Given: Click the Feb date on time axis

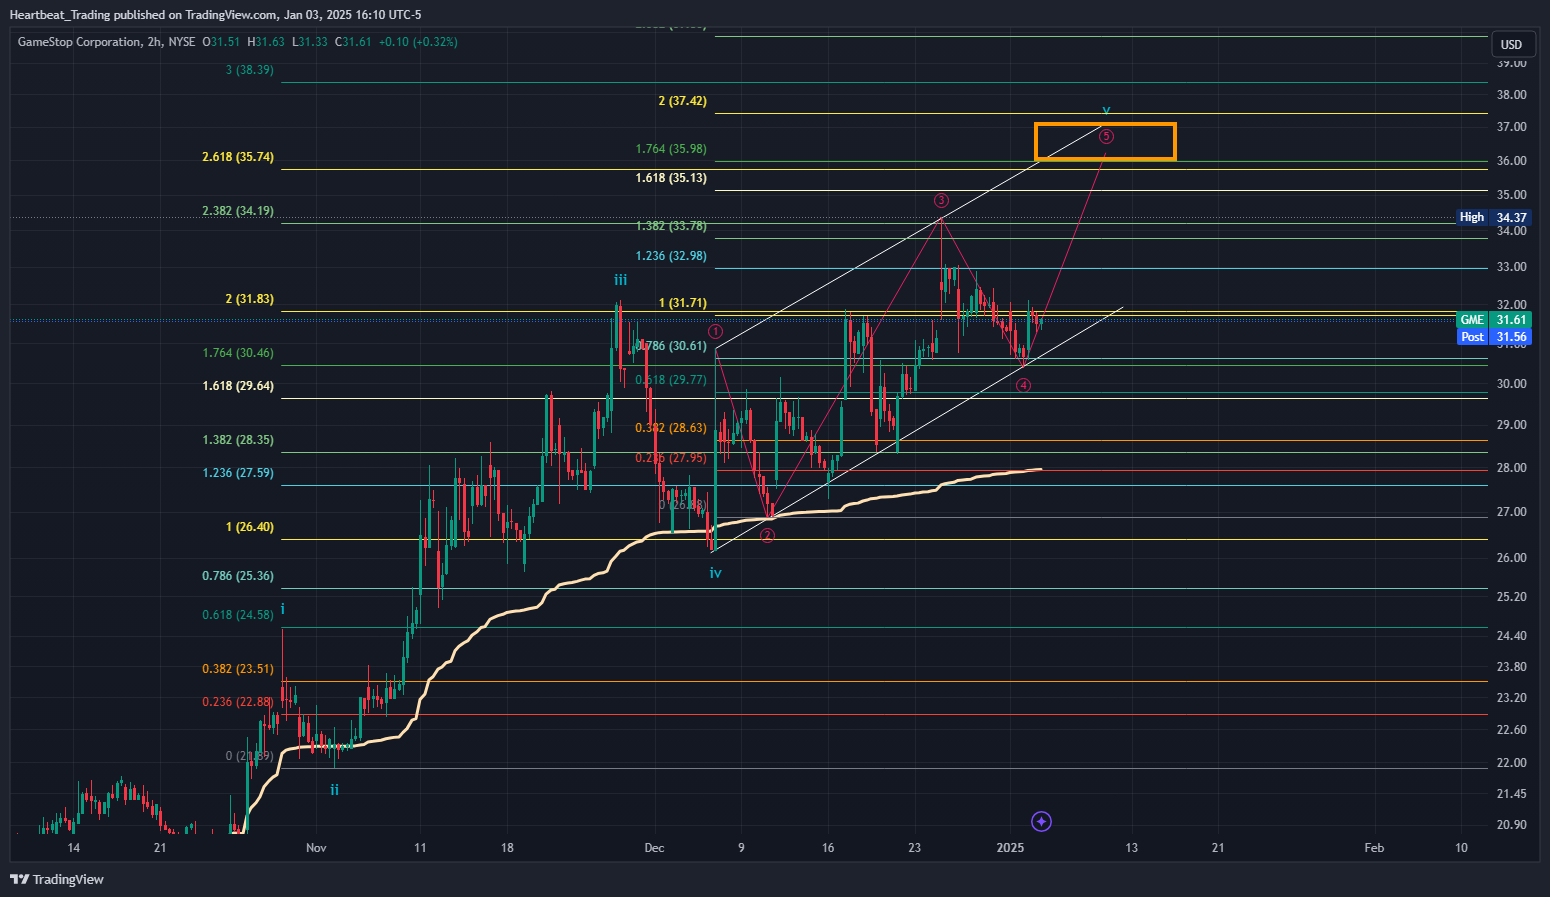Looking at the screenshot, I should tap(1375, 848).
